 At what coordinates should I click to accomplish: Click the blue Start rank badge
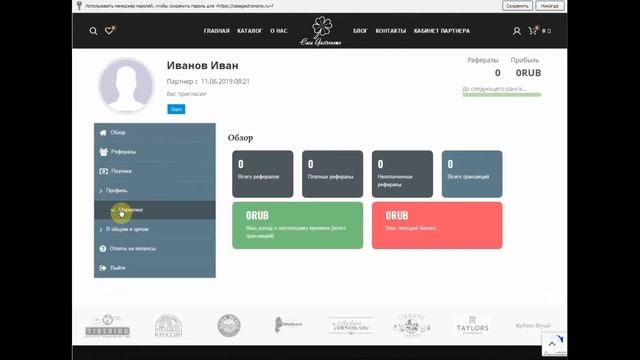click(176, 109)
